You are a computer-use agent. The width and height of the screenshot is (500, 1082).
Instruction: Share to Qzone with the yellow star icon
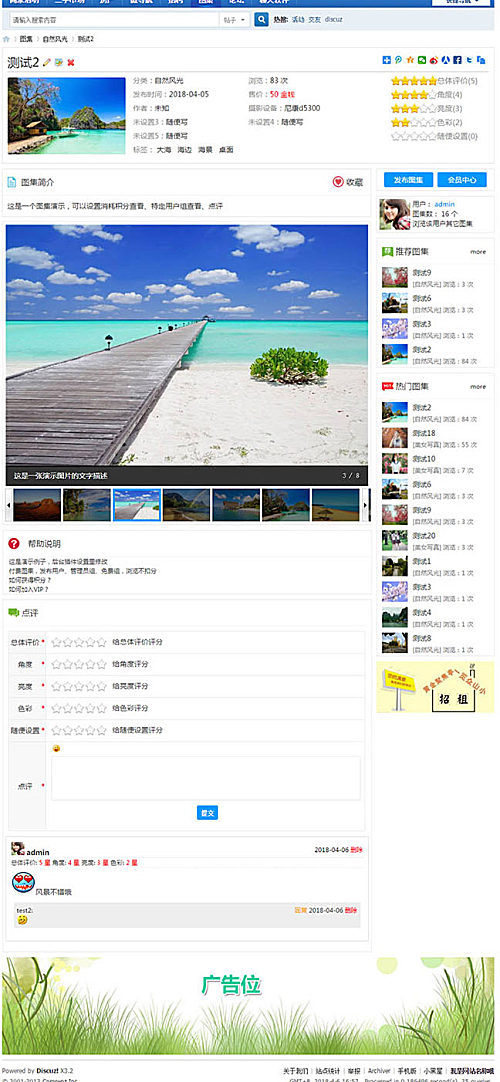410,61
